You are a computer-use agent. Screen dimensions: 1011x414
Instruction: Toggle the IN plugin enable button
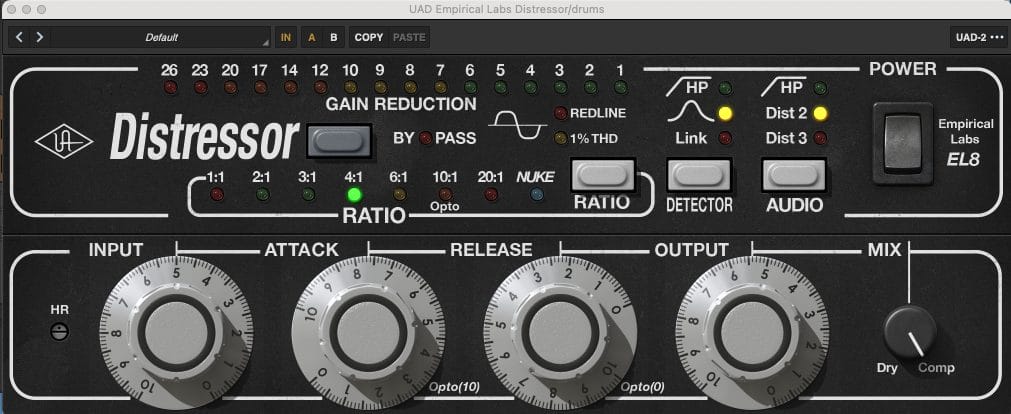pyautogui.click(x=286, y=38)
